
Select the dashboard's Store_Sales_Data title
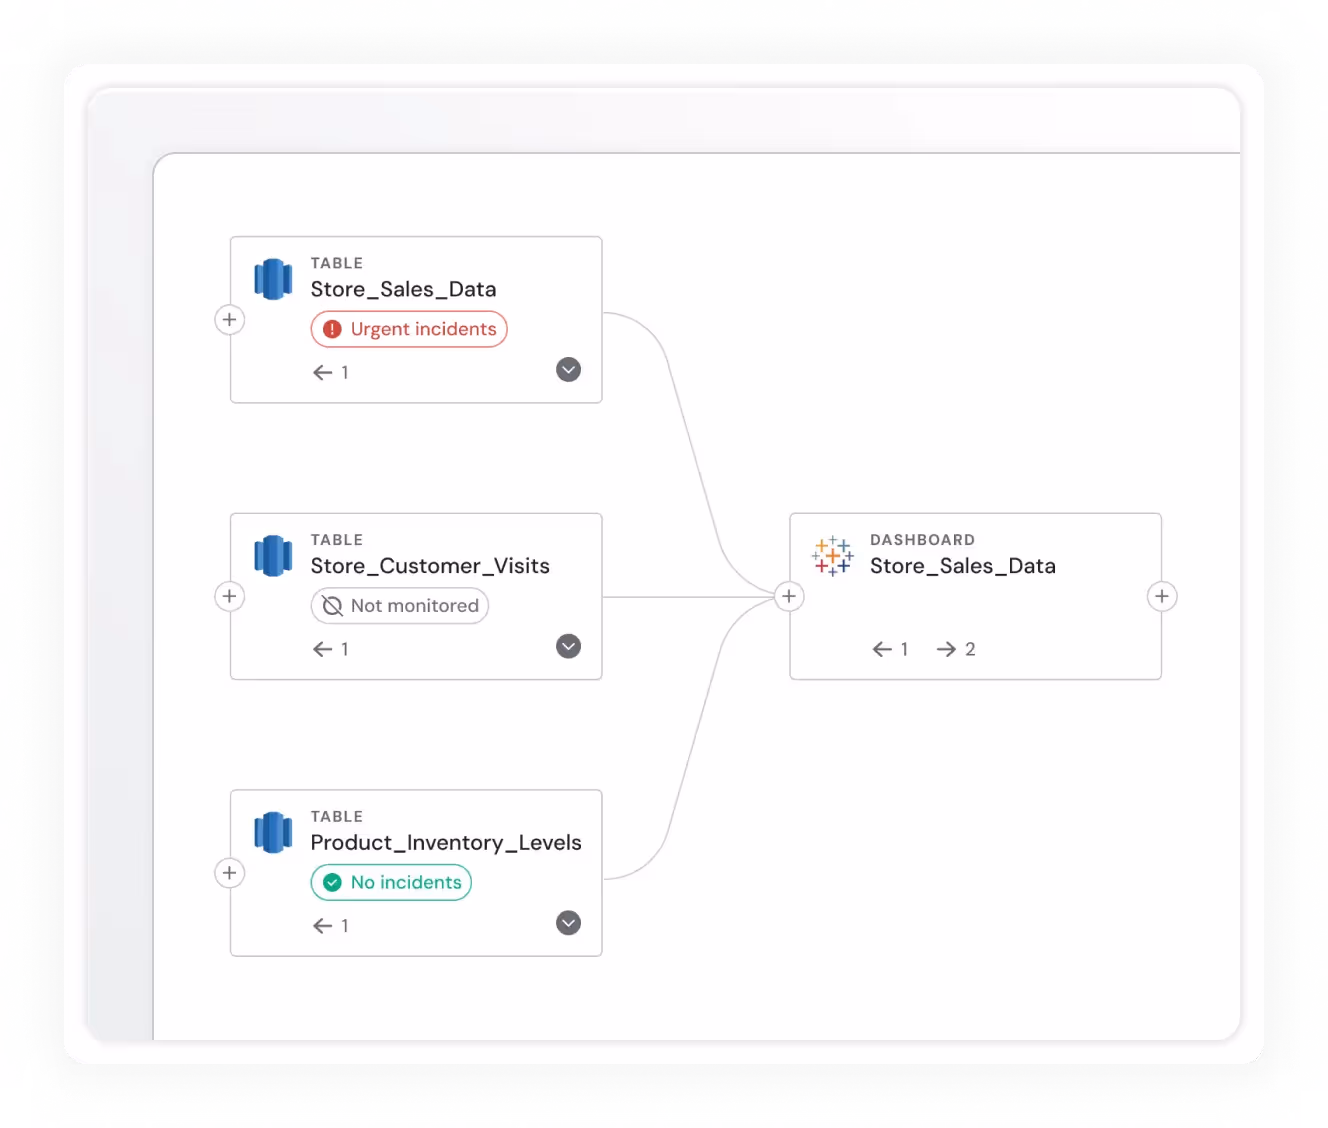pyautogui.click(x=963, y=567)
